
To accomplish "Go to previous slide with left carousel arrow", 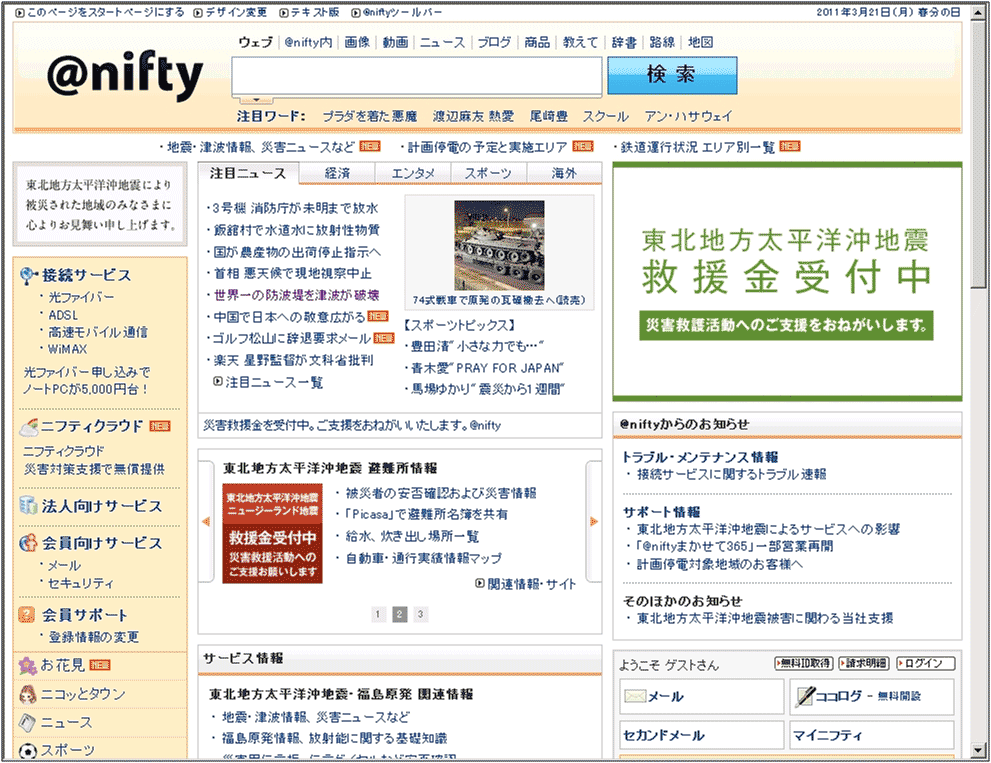I will (x=206, y=521).
